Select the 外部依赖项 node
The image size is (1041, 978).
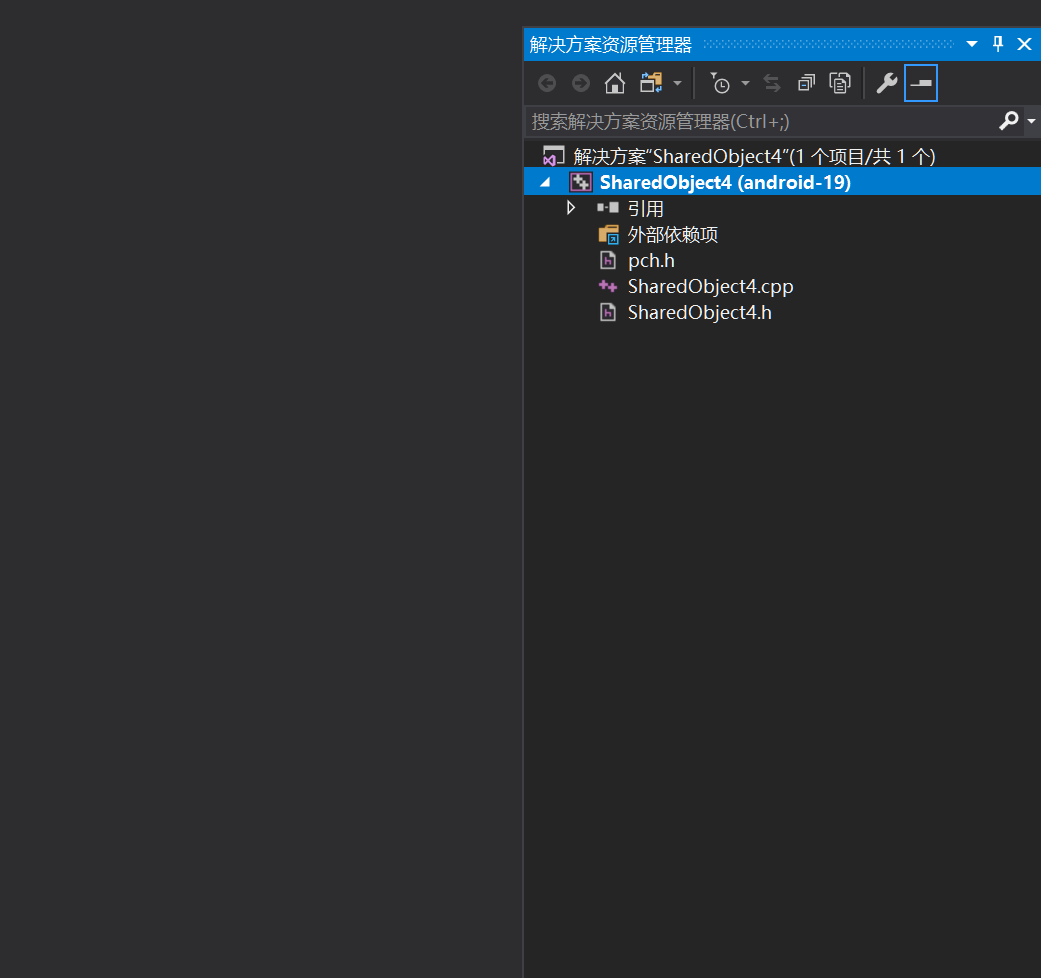(x=670, y=234)
